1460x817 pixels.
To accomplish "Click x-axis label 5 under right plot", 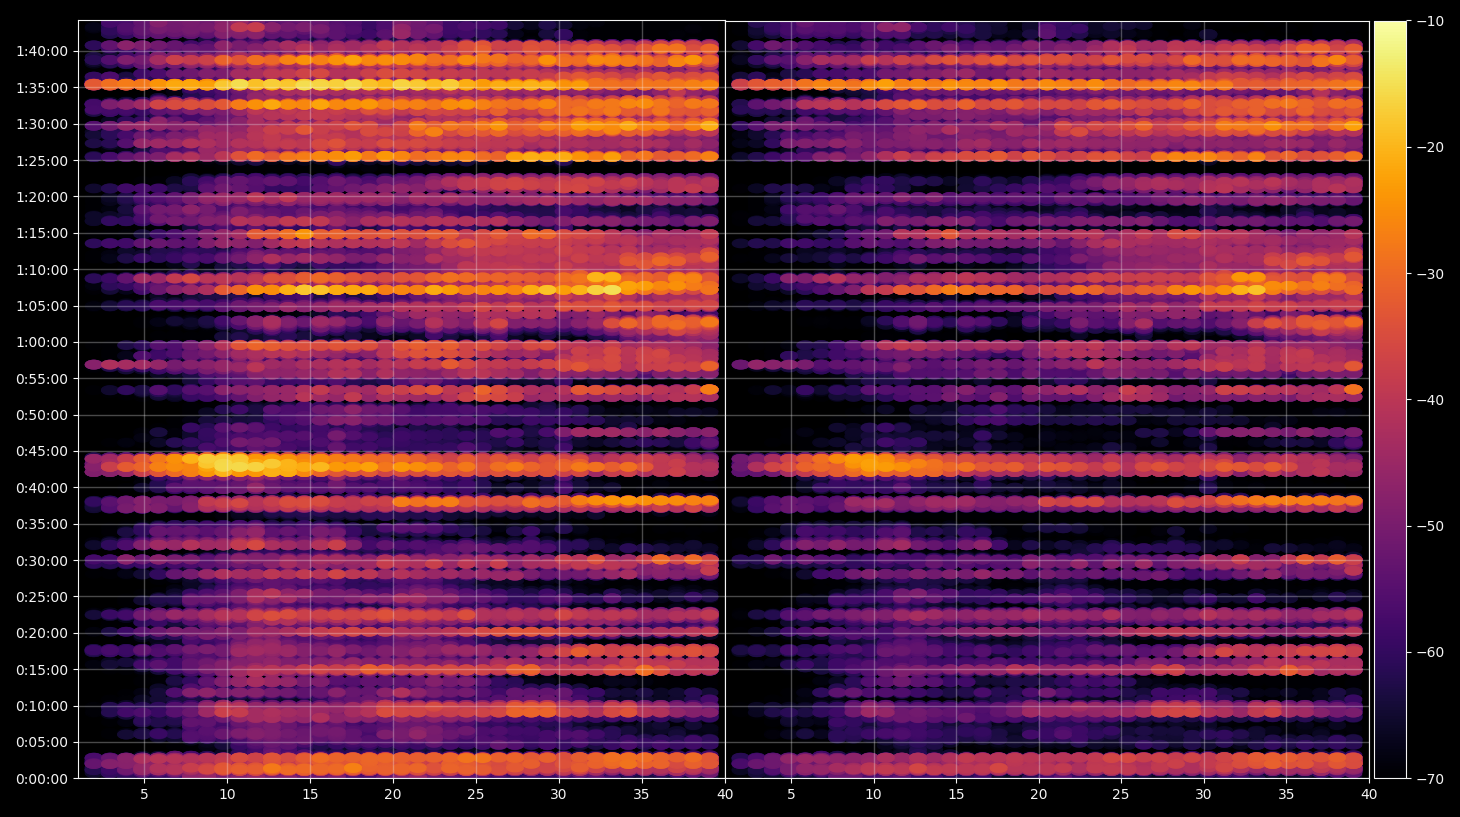I will (791, 795).
